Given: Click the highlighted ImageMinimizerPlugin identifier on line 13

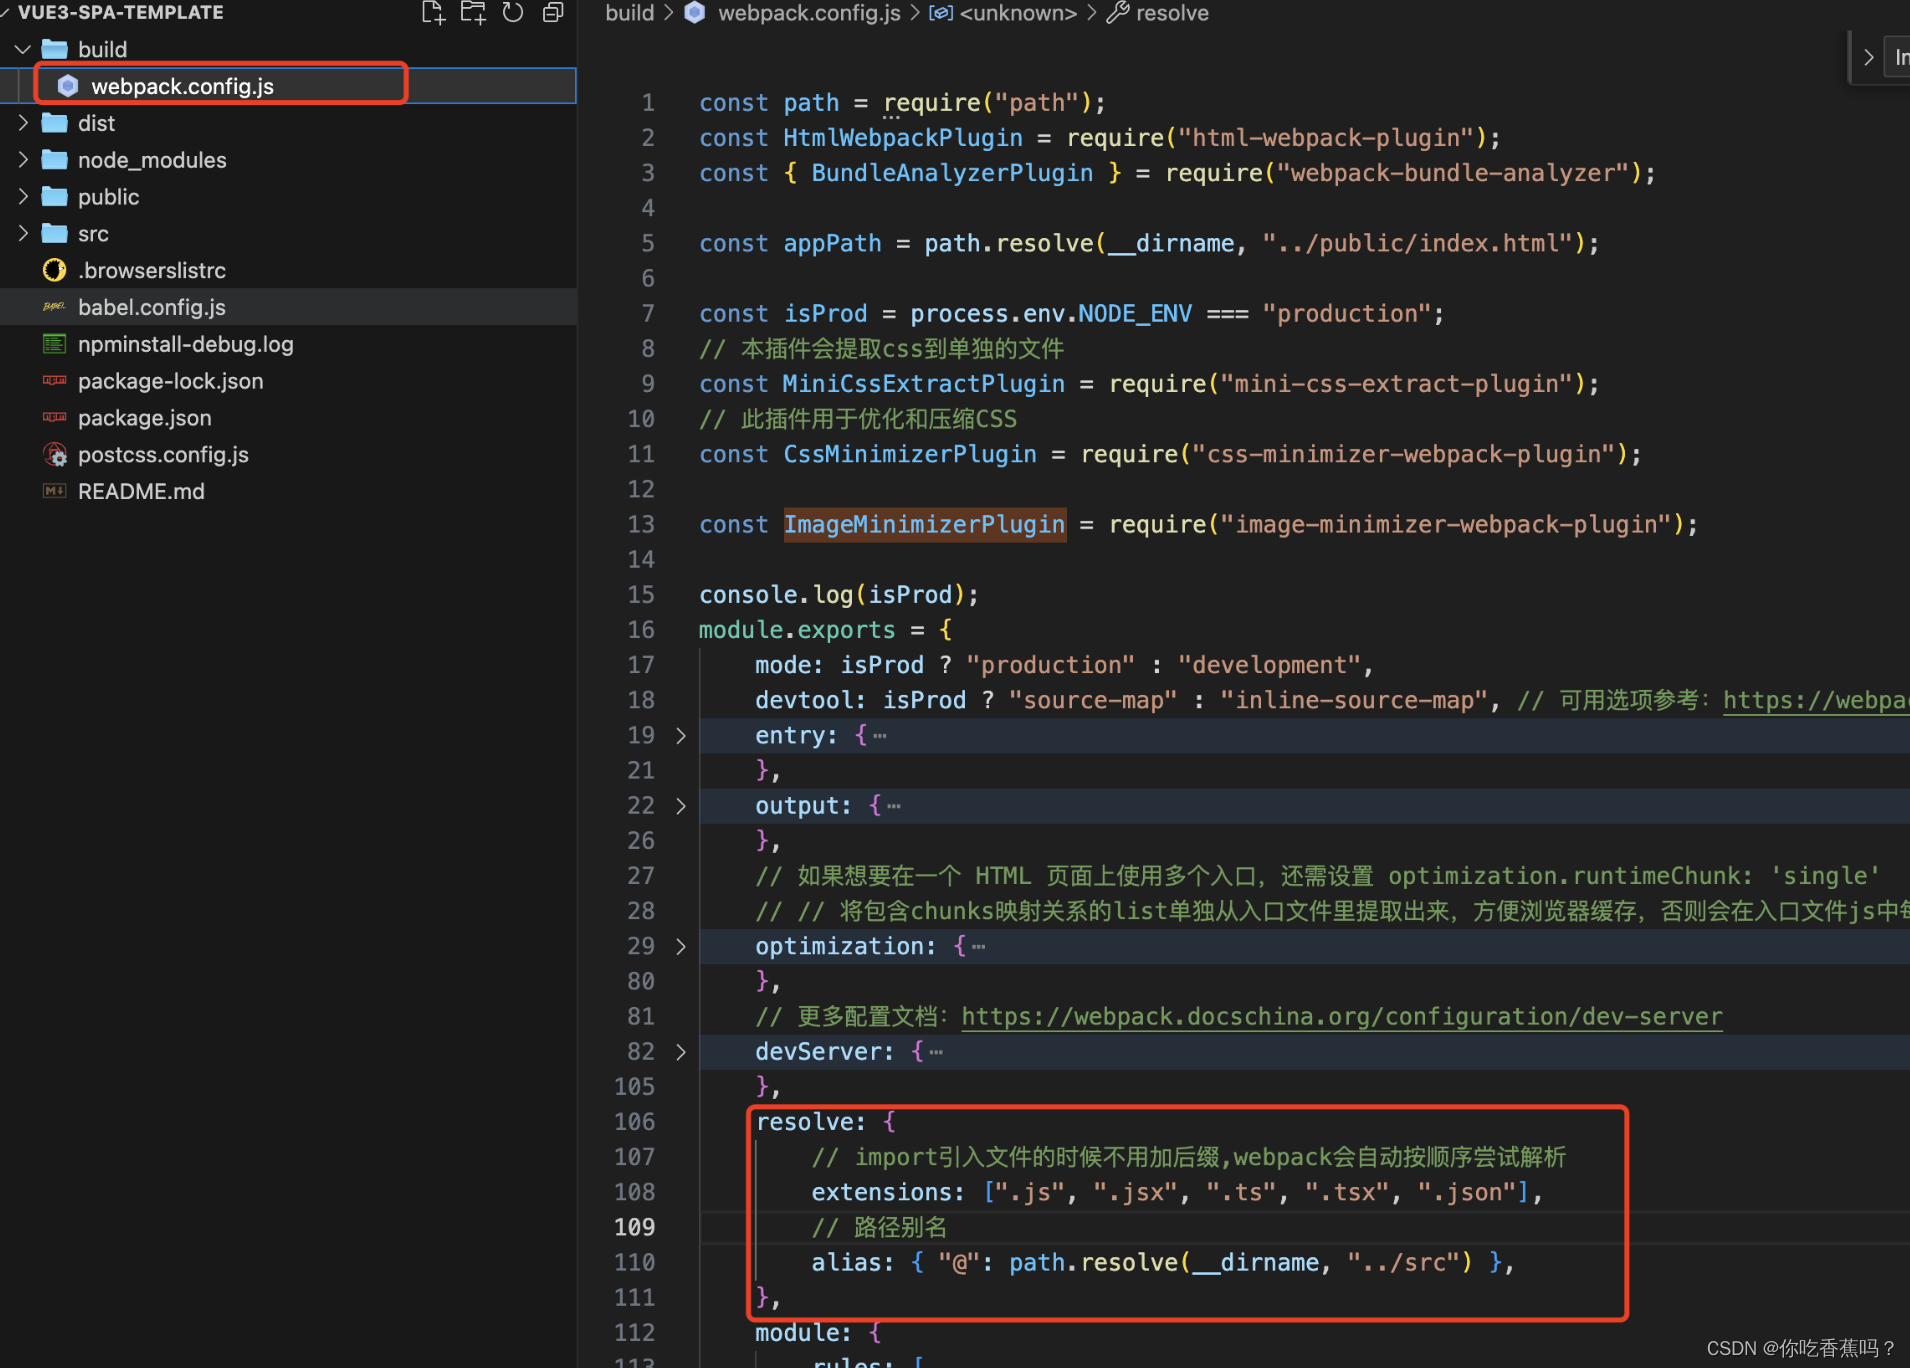Looking at the screenshot, I should coord(924,525).
